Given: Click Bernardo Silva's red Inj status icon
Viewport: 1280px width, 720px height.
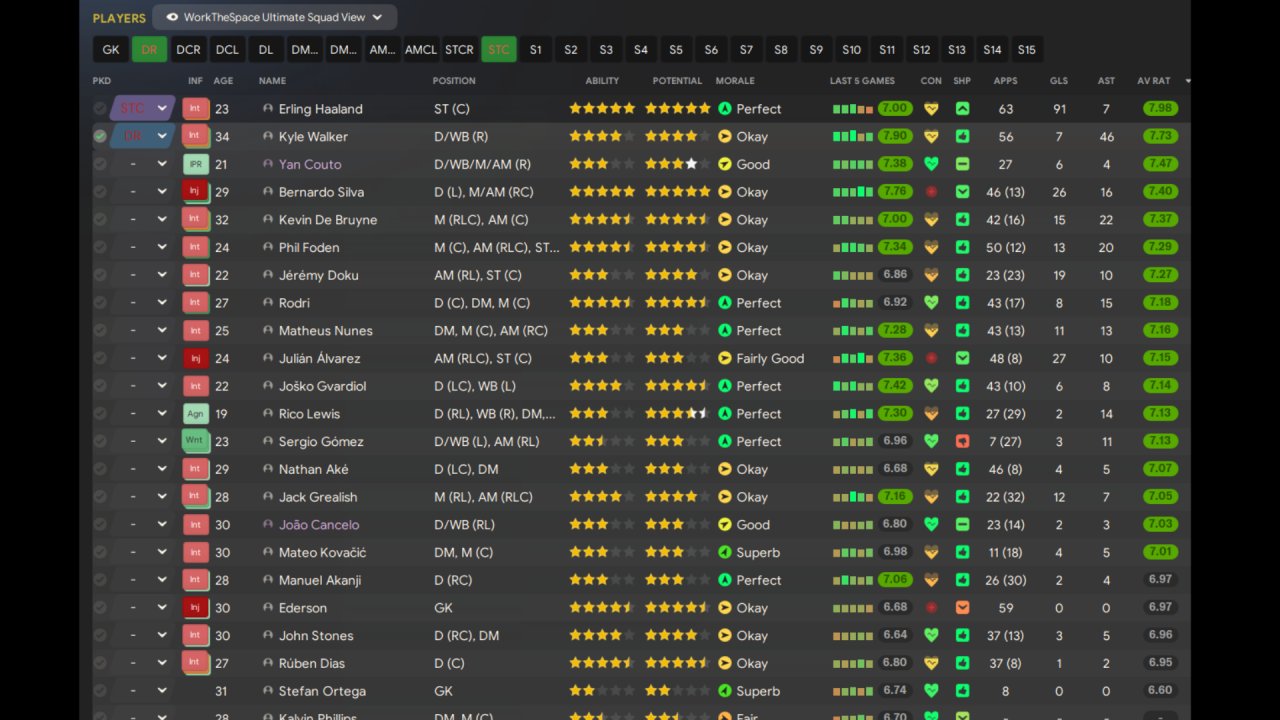Looking at the screenshot, I should pos(196,192).
